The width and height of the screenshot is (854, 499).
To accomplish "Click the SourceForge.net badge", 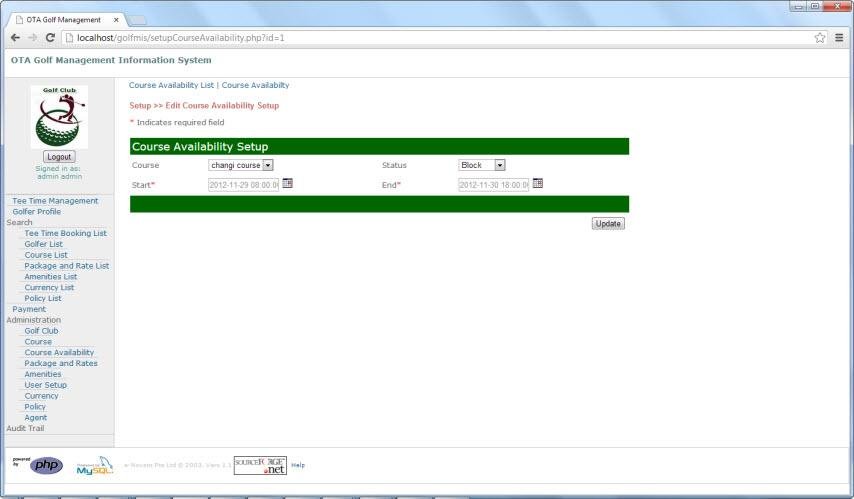I will point(260,465).
